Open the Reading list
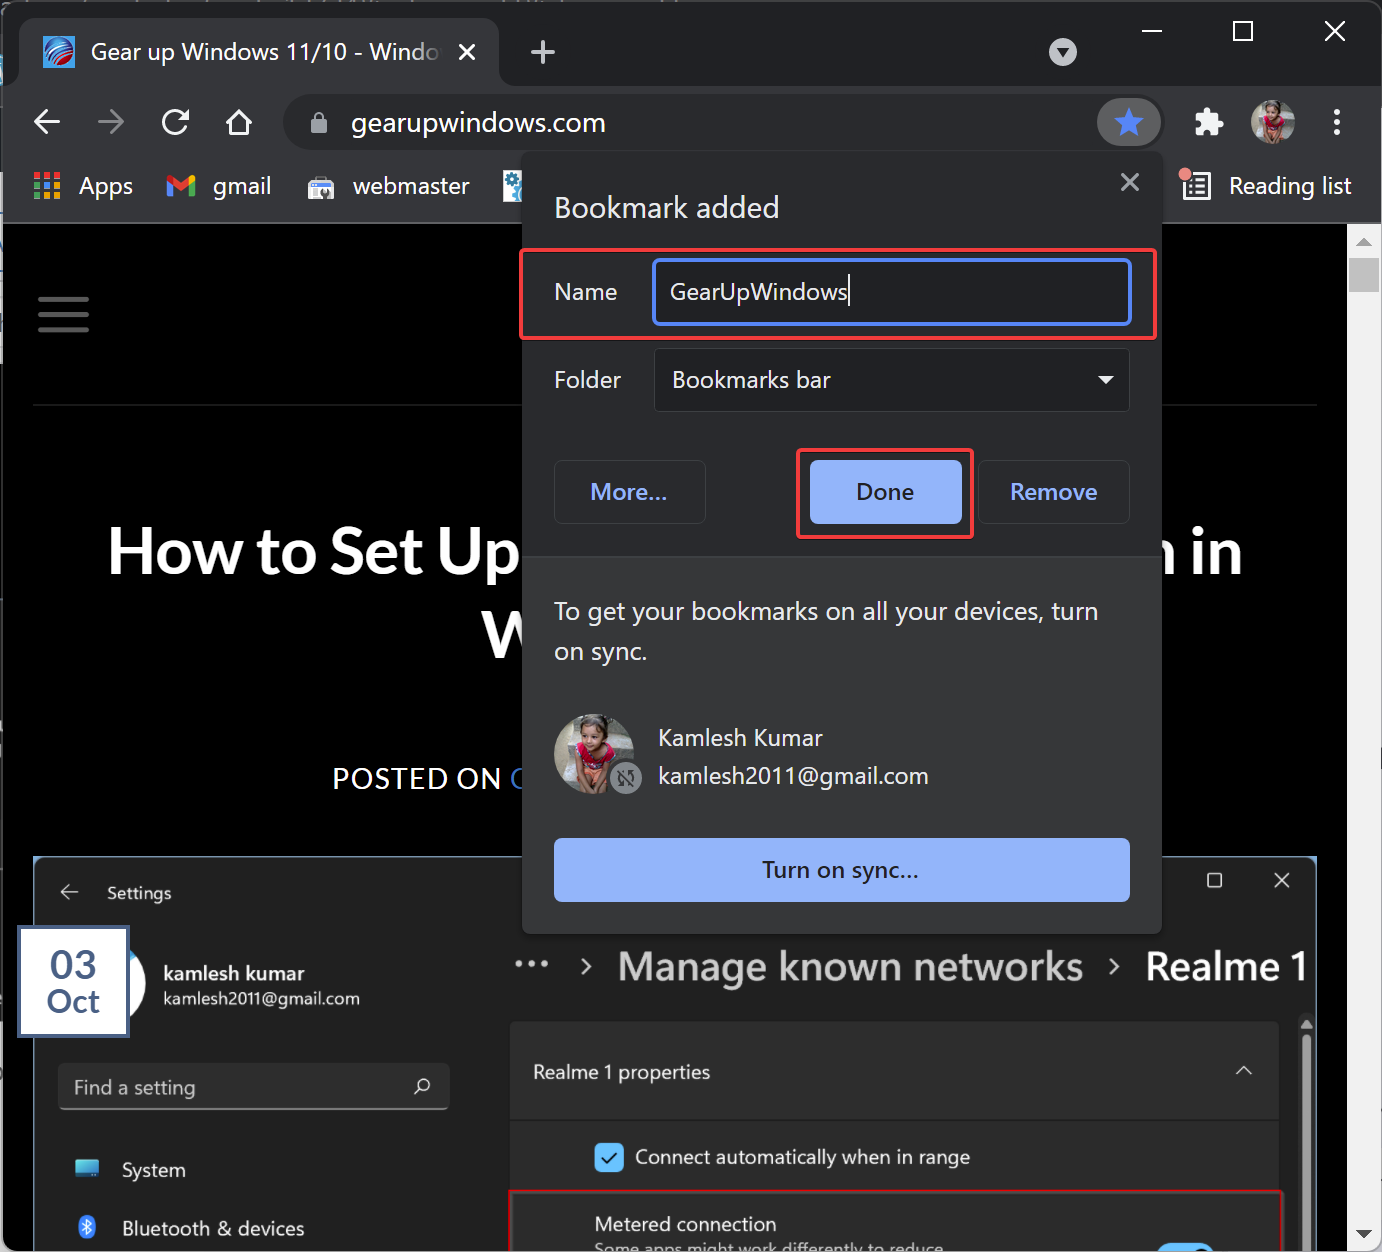1382x1252 pixels. point(1266,186)
